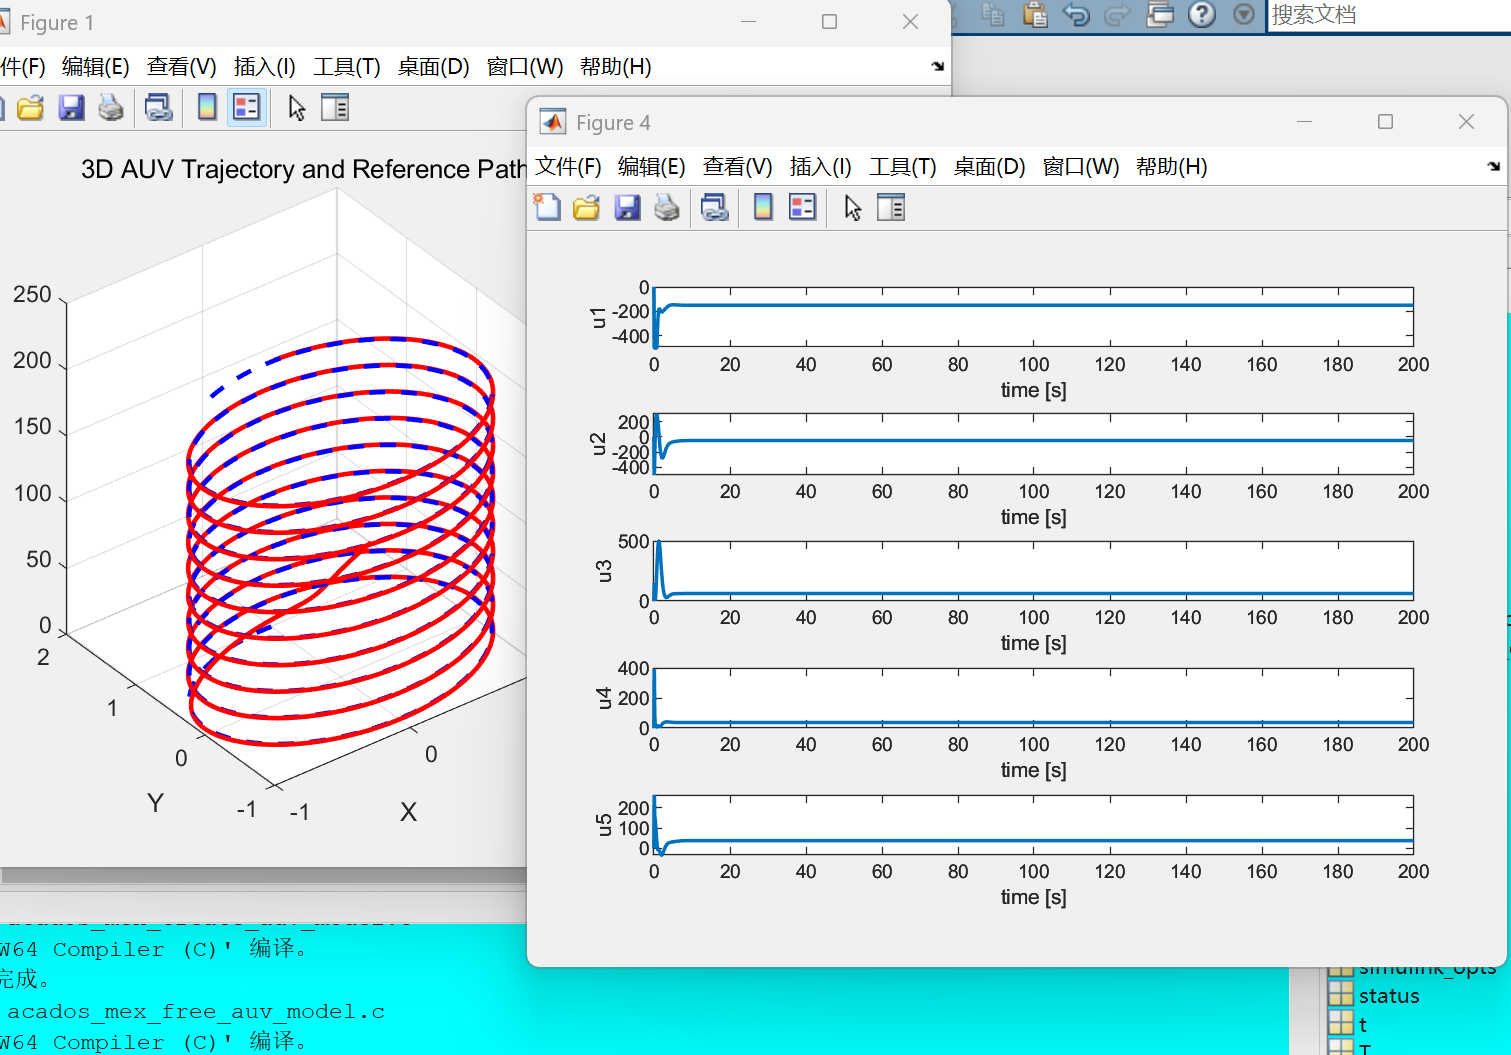
Task: Click New Figure icon in Figure 4 toolbar
Action: 547,207
